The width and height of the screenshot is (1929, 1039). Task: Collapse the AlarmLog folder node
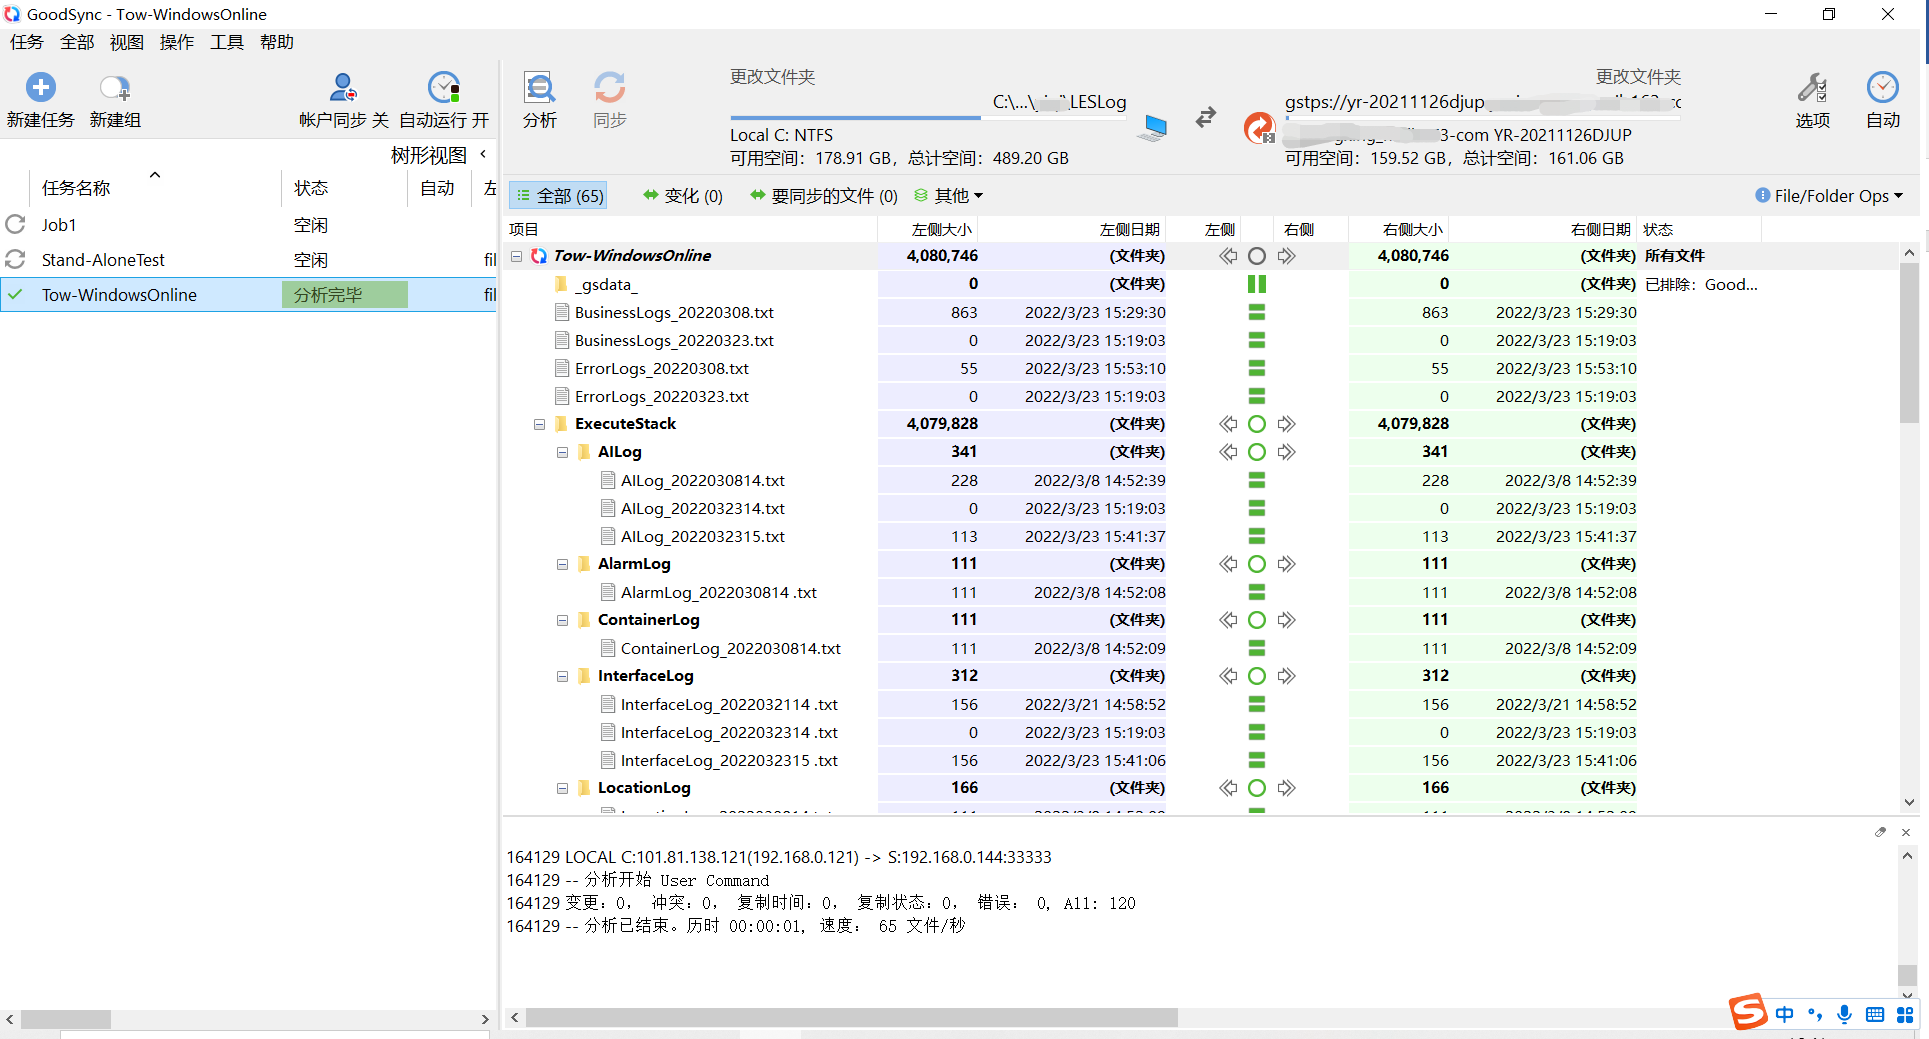point(562,564)
